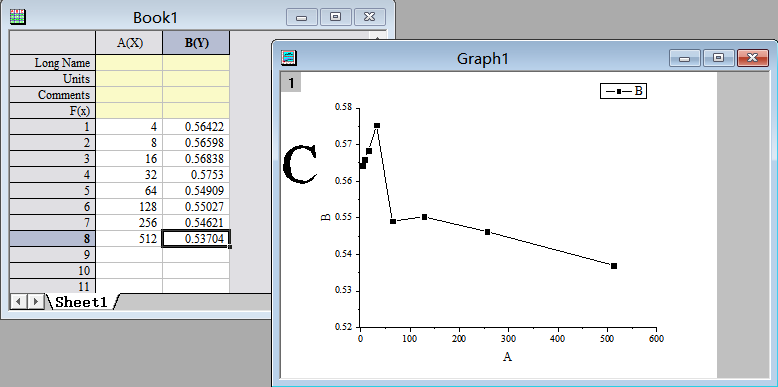Click the Units cell of column B
Viewport: 778px width, 387px height.
pyautogui.click(x=196, y=79)
